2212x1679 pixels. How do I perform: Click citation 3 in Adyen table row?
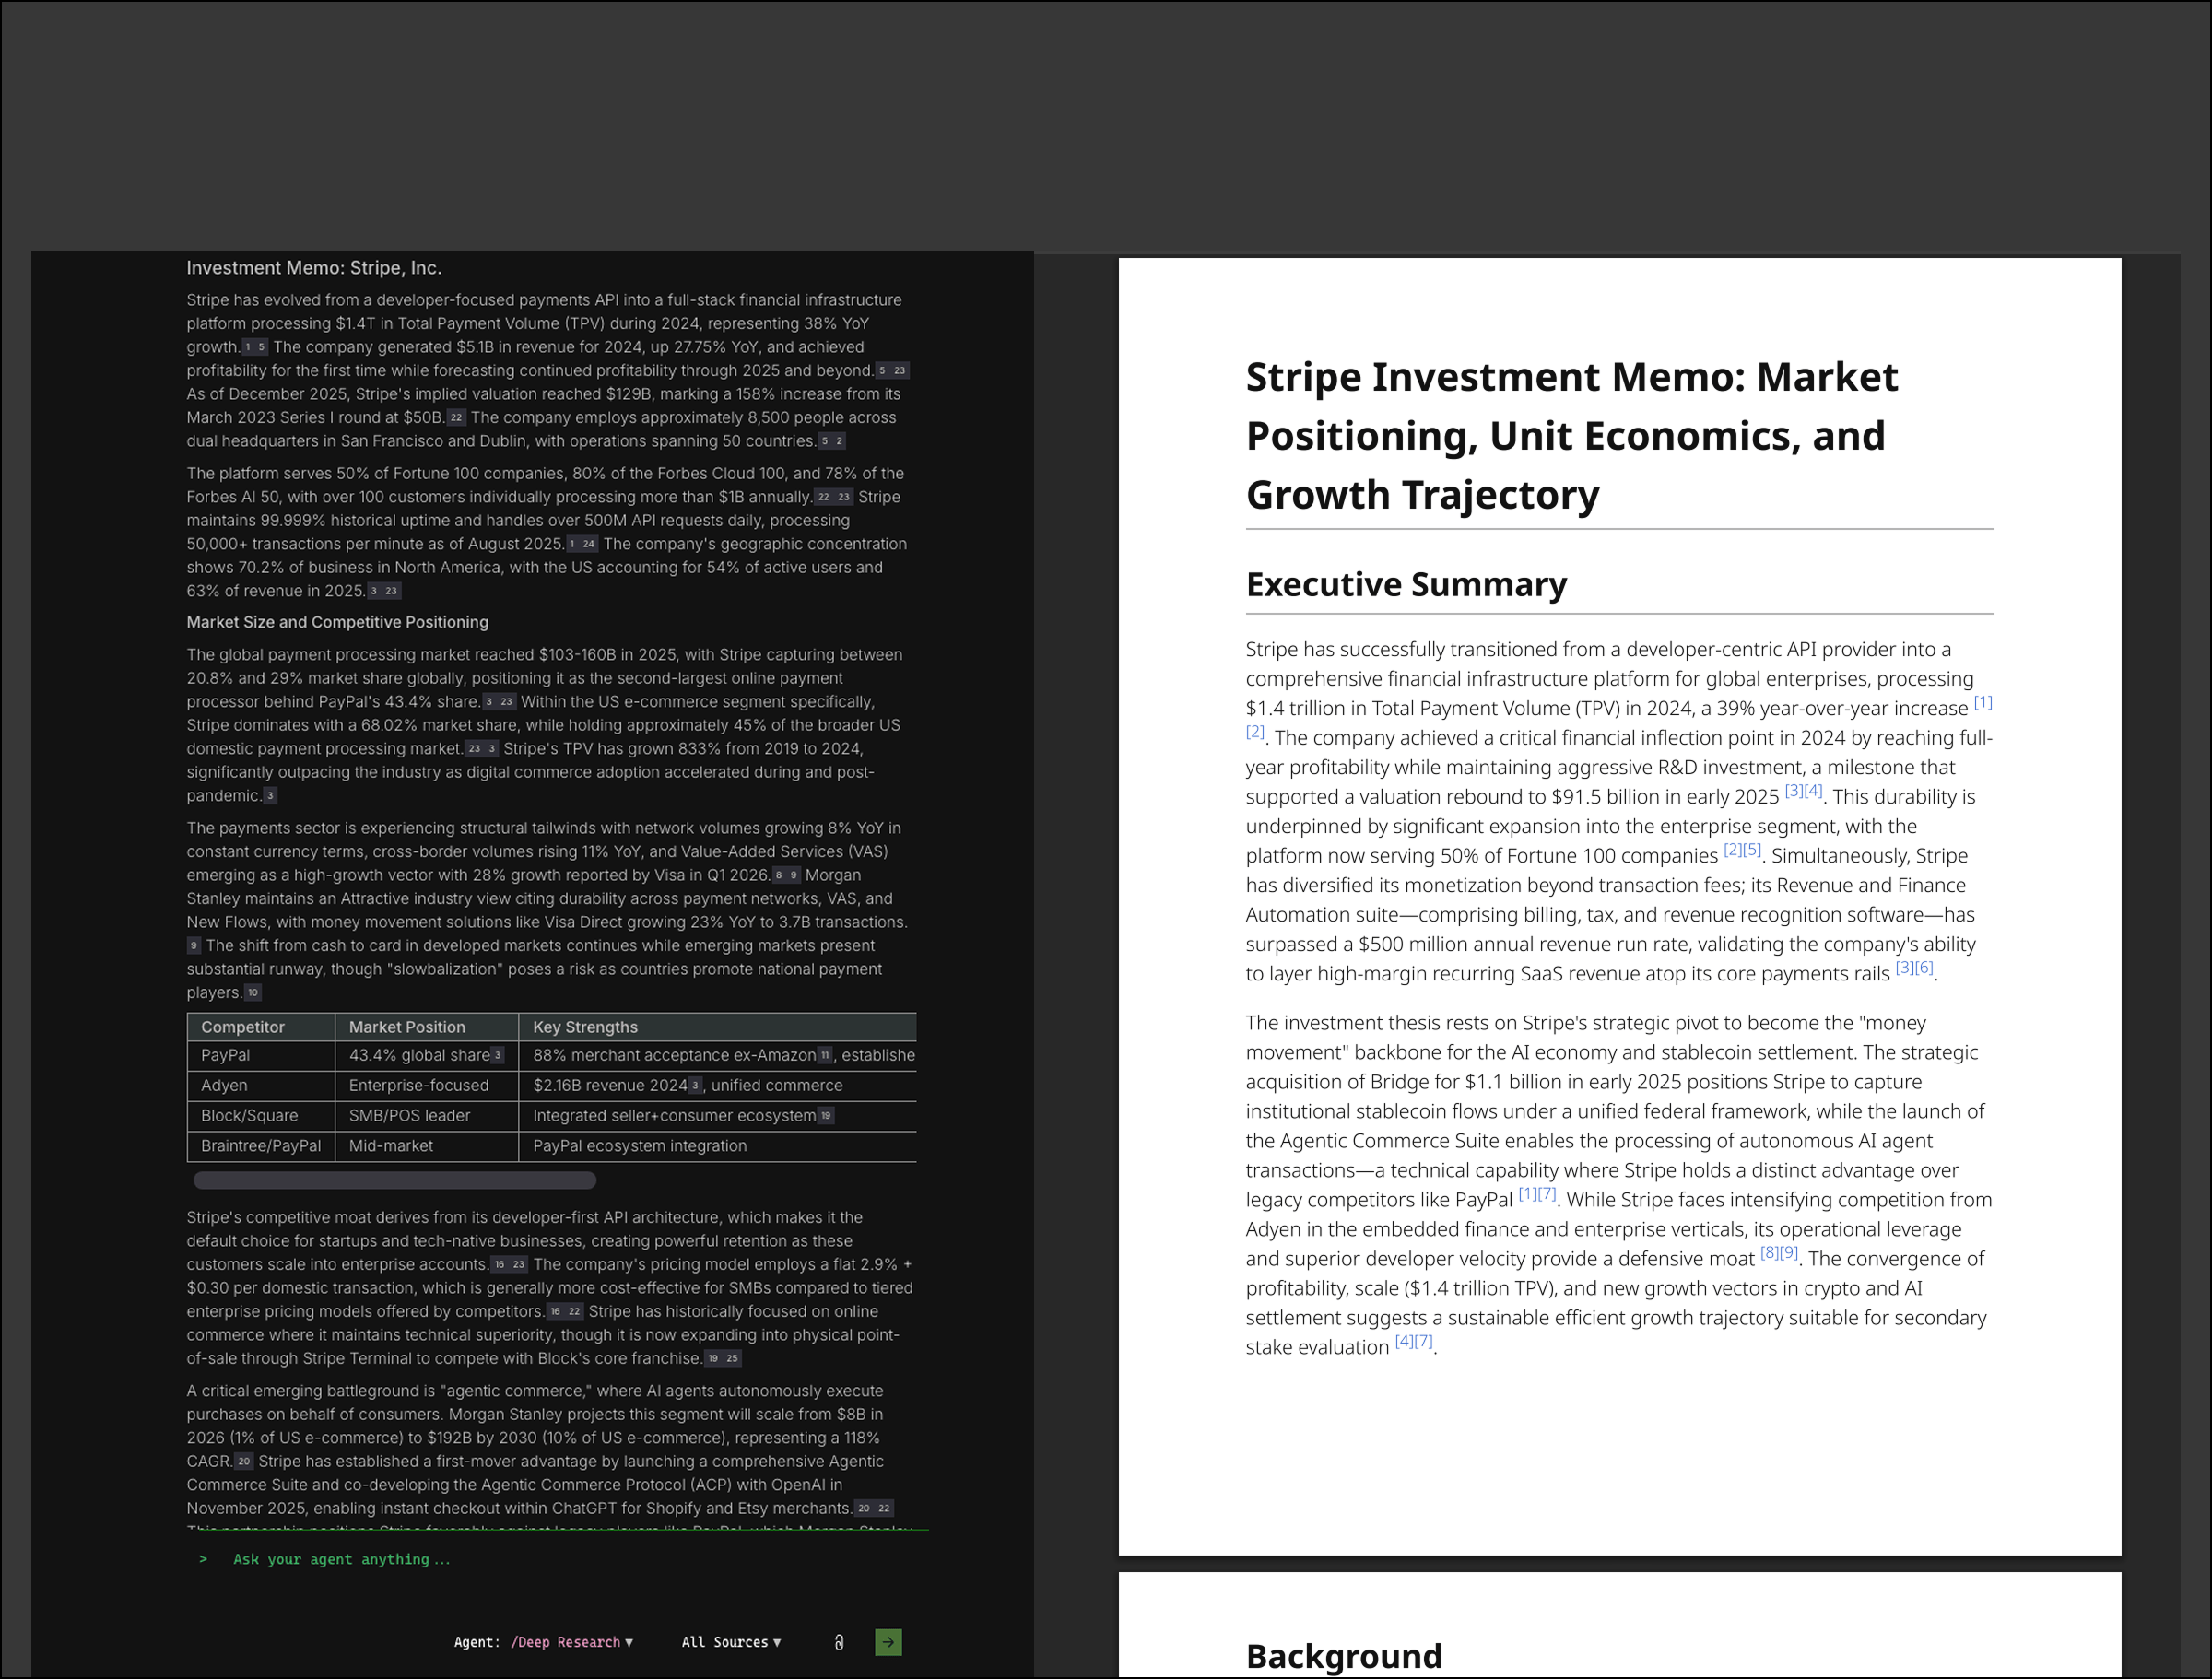coord(695,1085)
